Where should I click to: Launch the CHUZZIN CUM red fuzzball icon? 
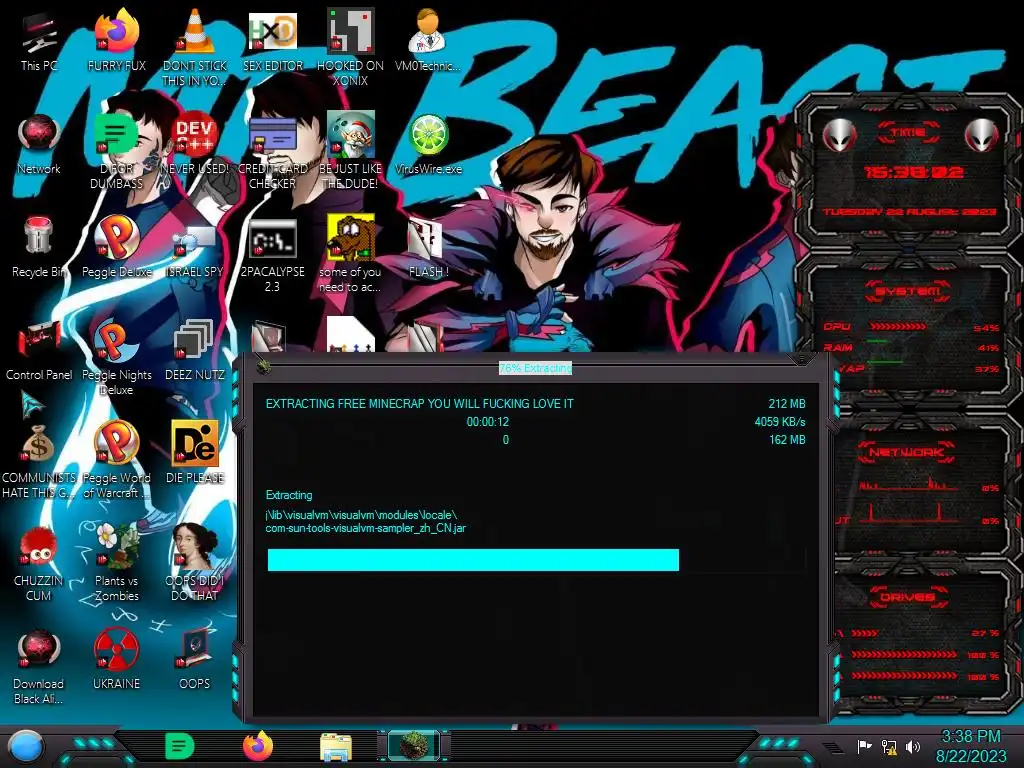point(39,563)
